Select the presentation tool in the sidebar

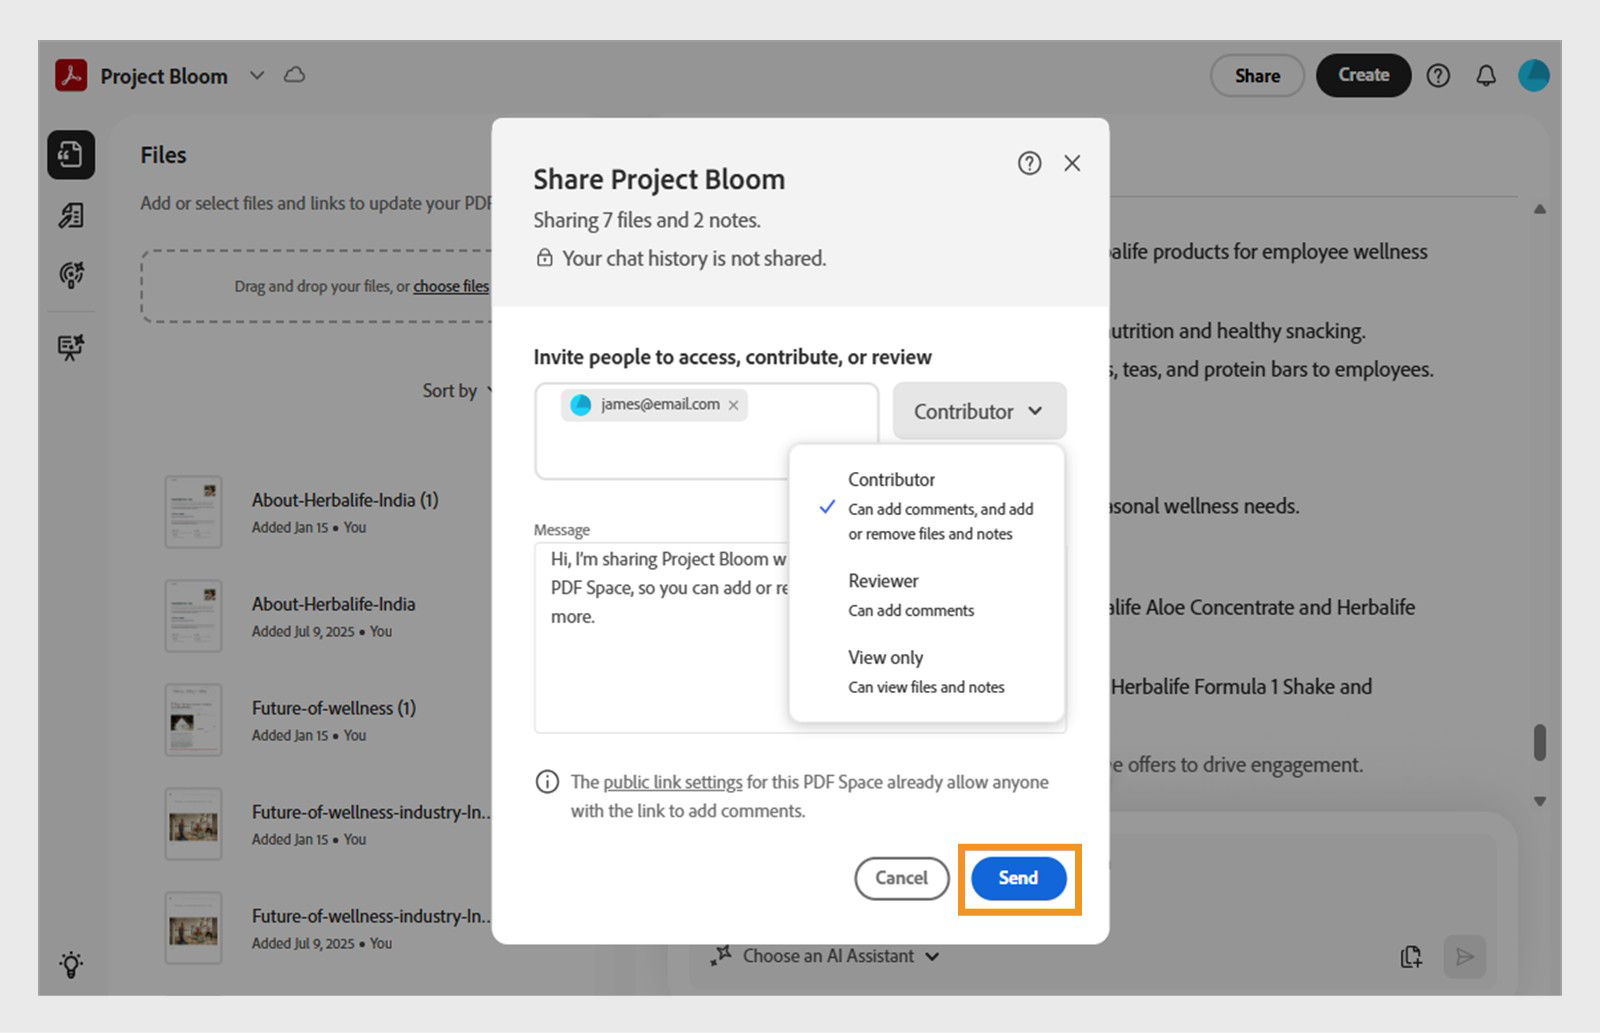[x=71, y=348]
